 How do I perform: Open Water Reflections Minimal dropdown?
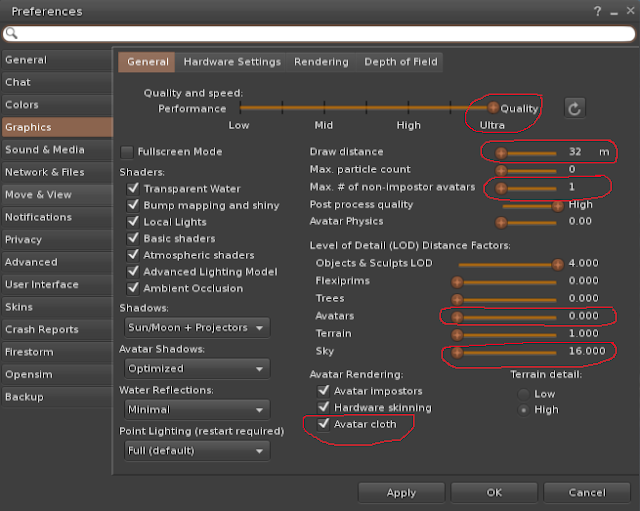[197, 410]
